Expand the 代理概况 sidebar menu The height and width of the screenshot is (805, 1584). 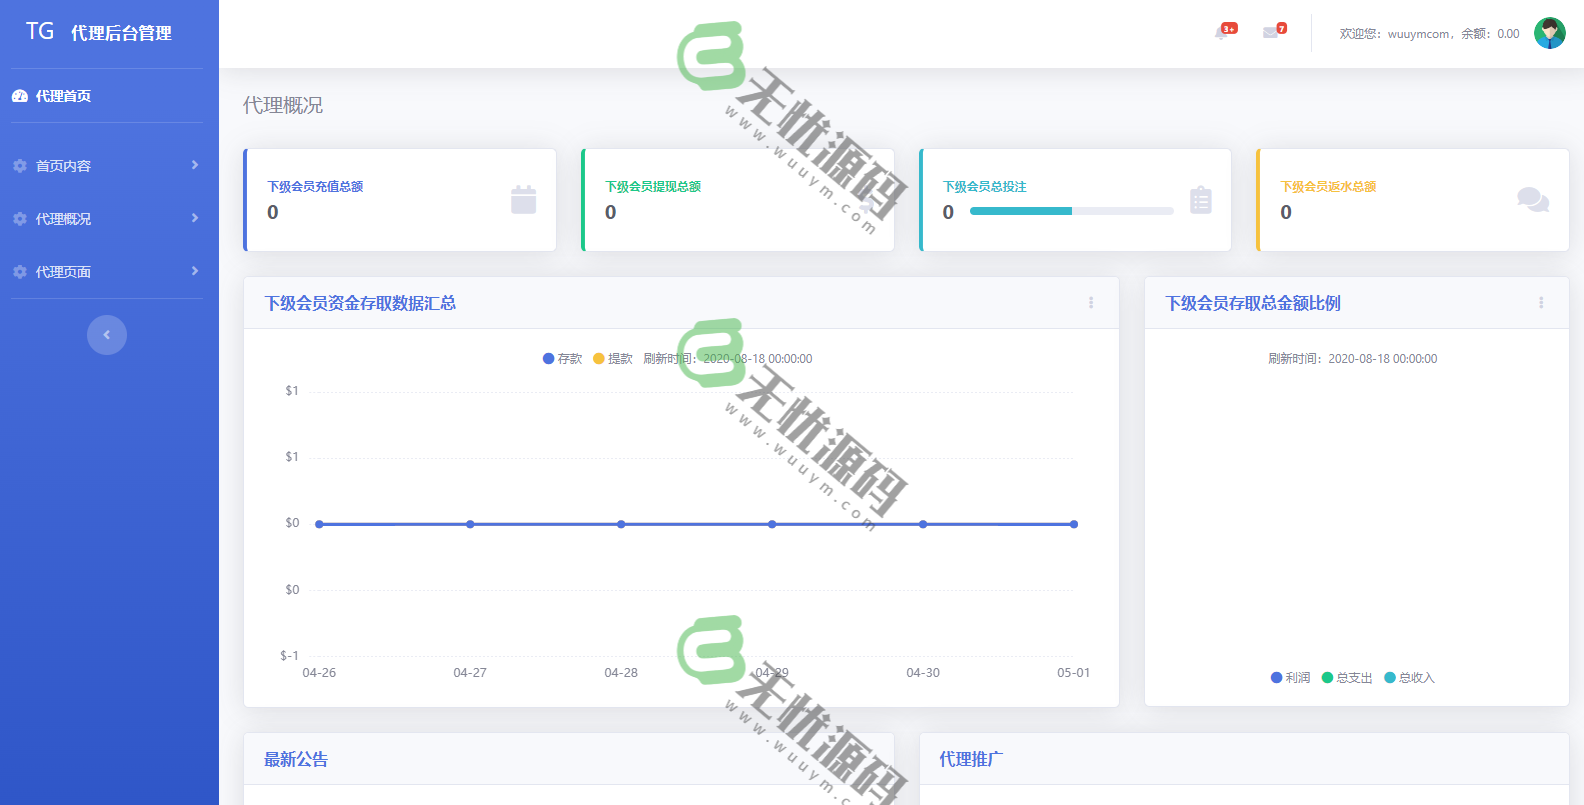click(105, 219)
